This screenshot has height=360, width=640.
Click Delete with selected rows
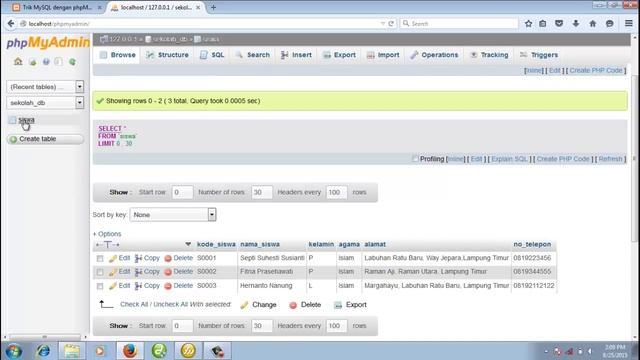[x=305, y=305]
